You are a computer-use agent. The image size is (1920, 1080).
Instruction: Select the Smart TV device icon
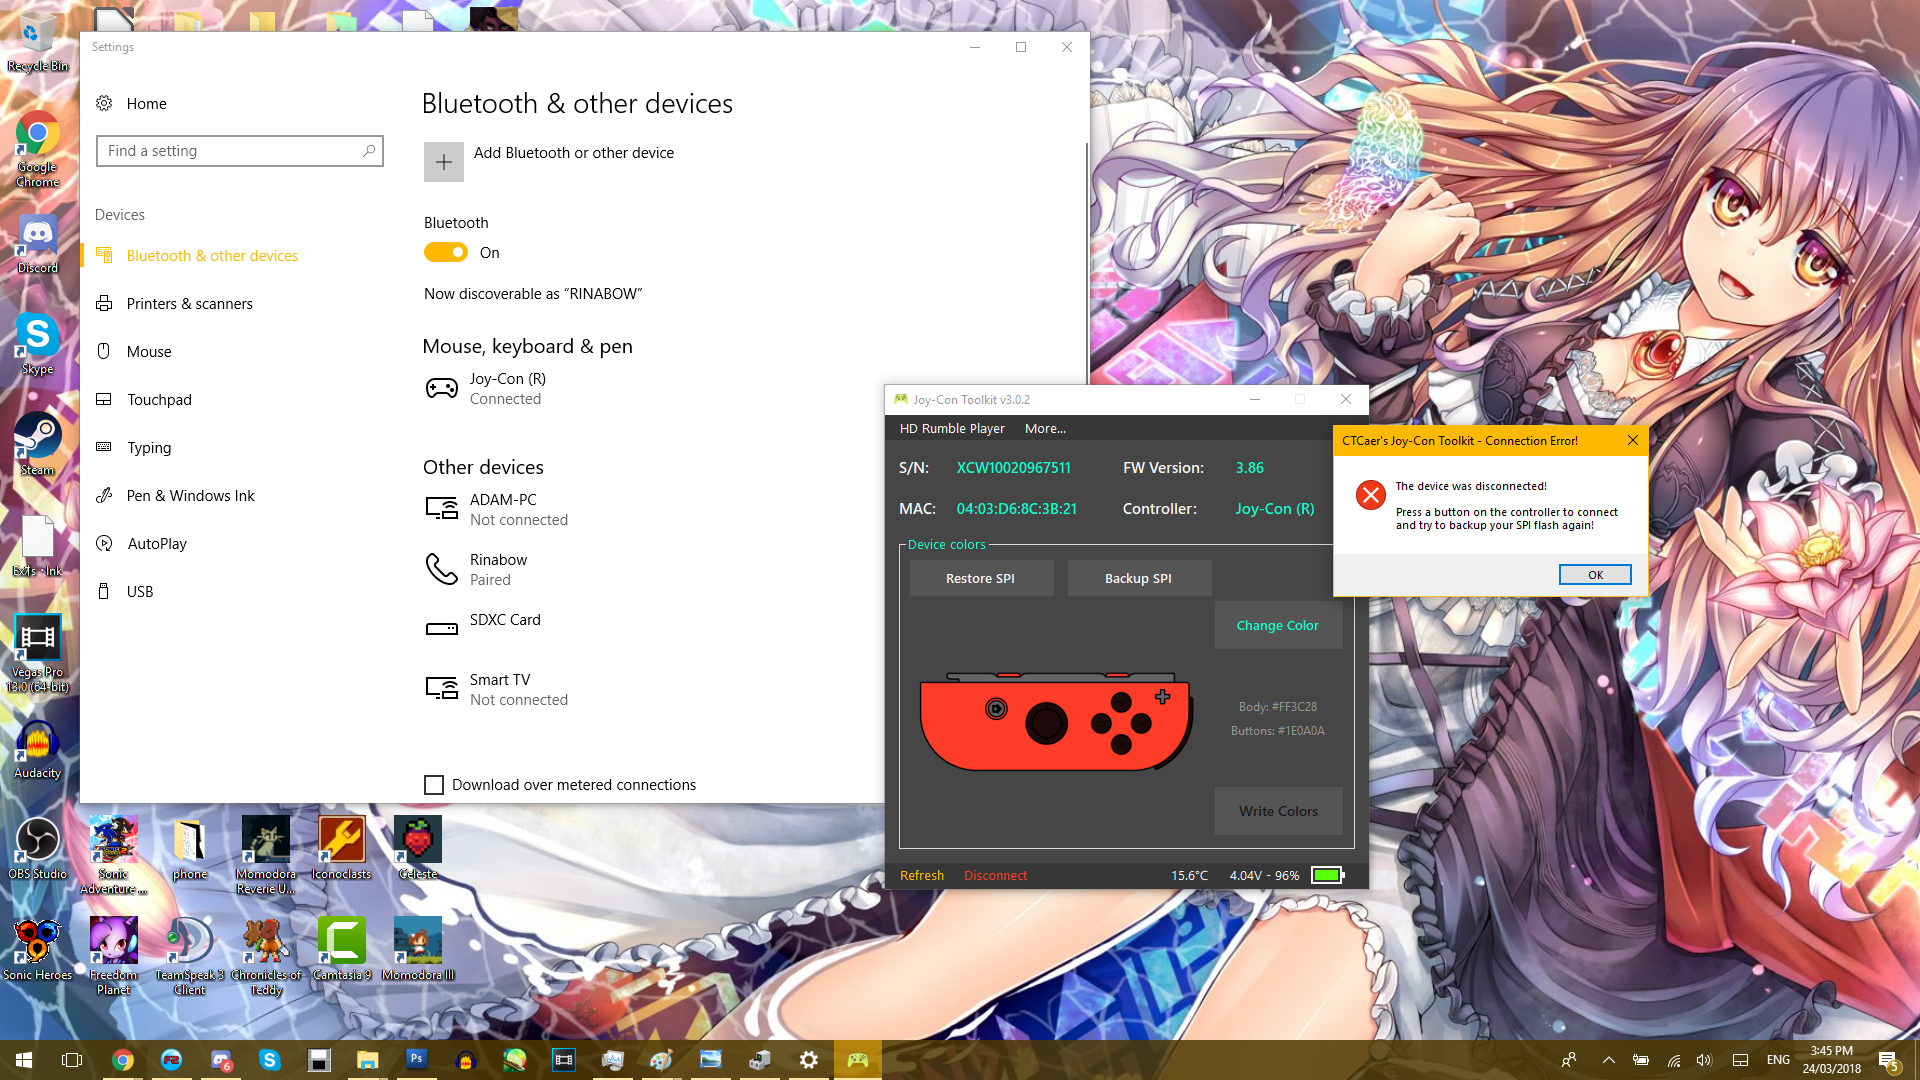click(442, 689)
